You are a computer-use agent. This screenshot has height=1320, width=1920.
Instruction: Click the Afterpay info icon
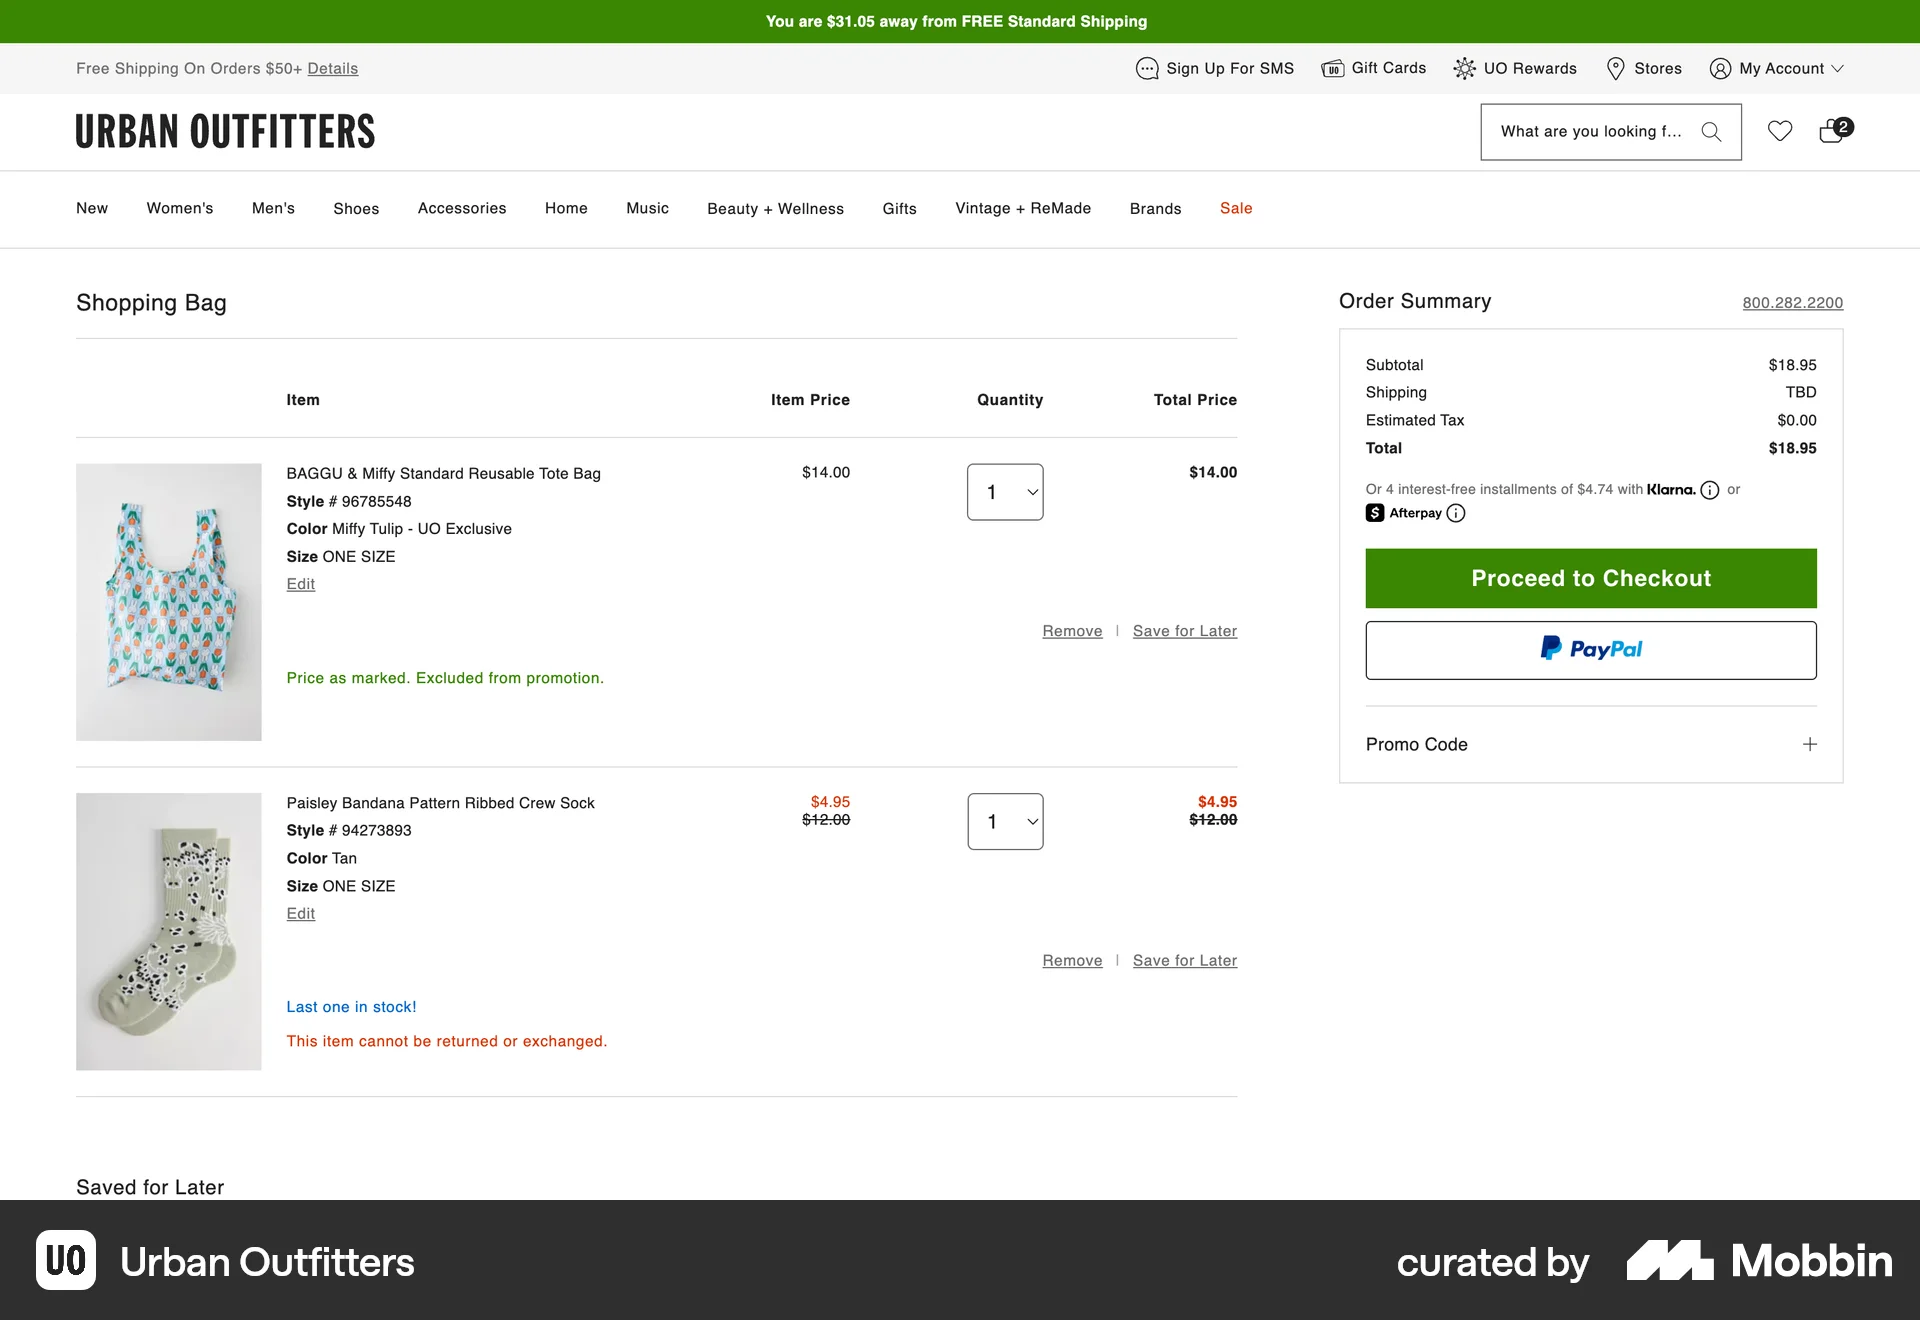1457,513
